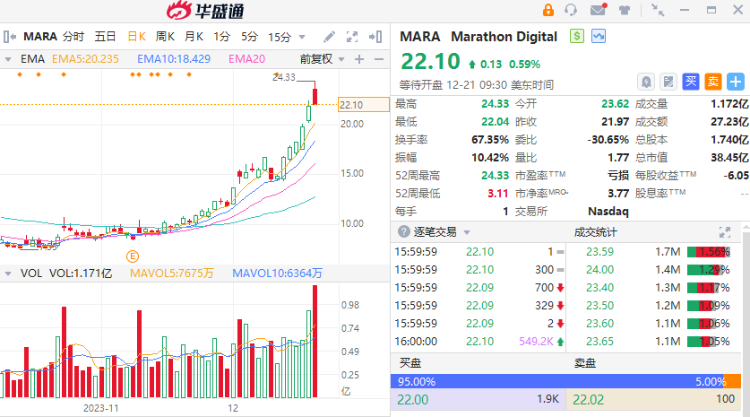750x417 pixels.
Task: Expand the trade panel fullscreen icon
Action: (x=725, y=232)
